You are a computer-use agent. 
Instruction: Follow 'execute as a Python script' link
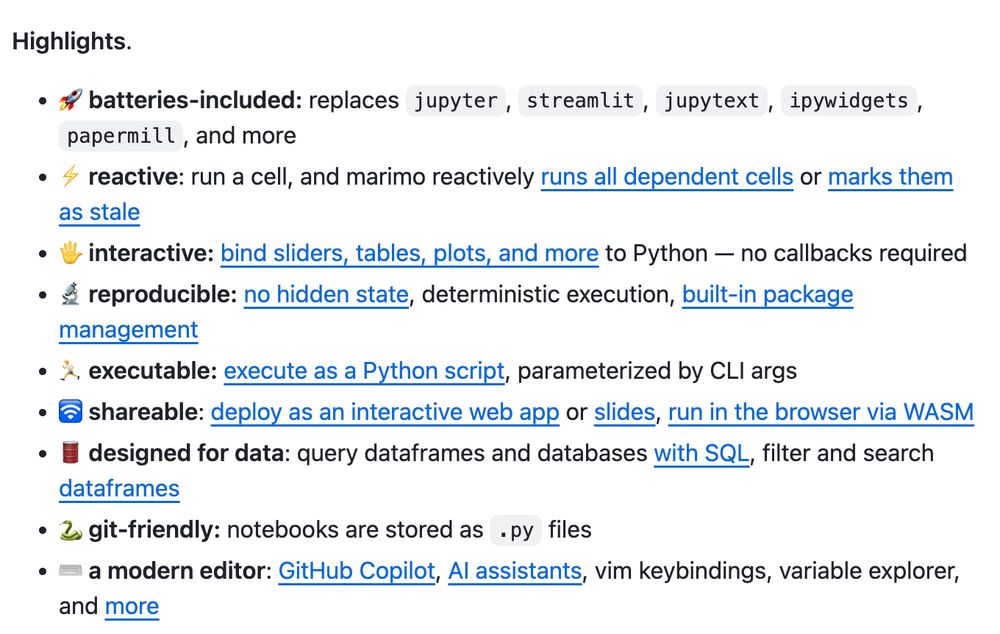pos(364,371)
